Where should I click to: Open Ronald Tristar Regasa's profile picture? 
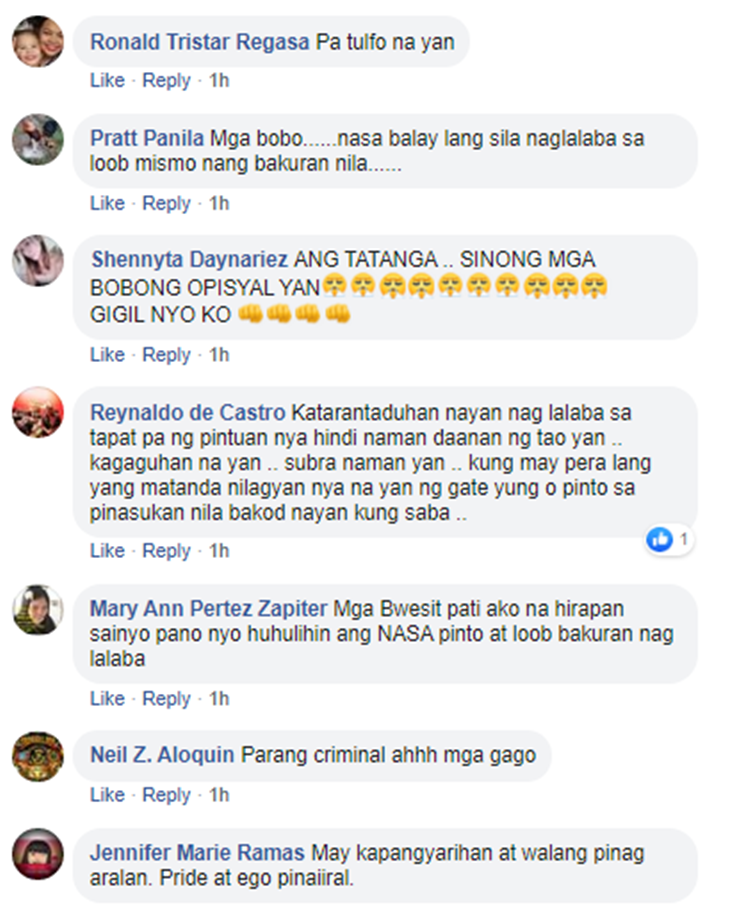pyautogui.click(x=38, y=42)
